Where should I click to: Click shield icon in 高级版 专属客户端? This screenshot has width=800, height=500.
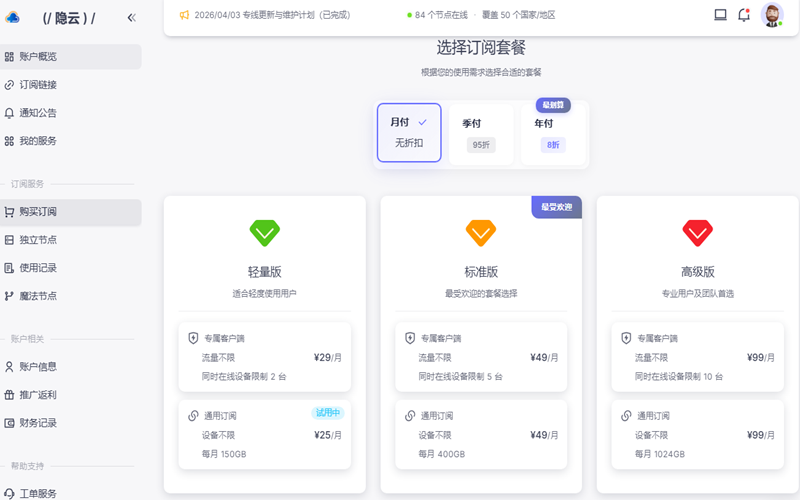point(626,338)
